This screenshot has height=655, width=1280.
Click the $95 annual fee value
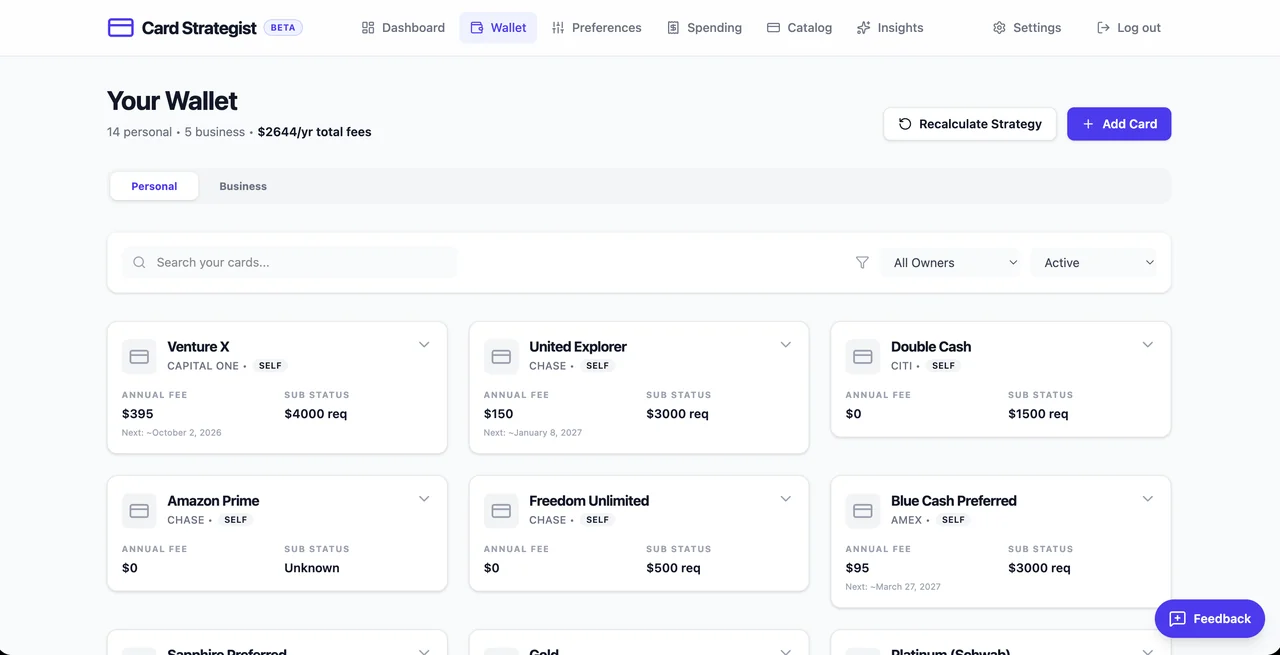coord(857,568)
